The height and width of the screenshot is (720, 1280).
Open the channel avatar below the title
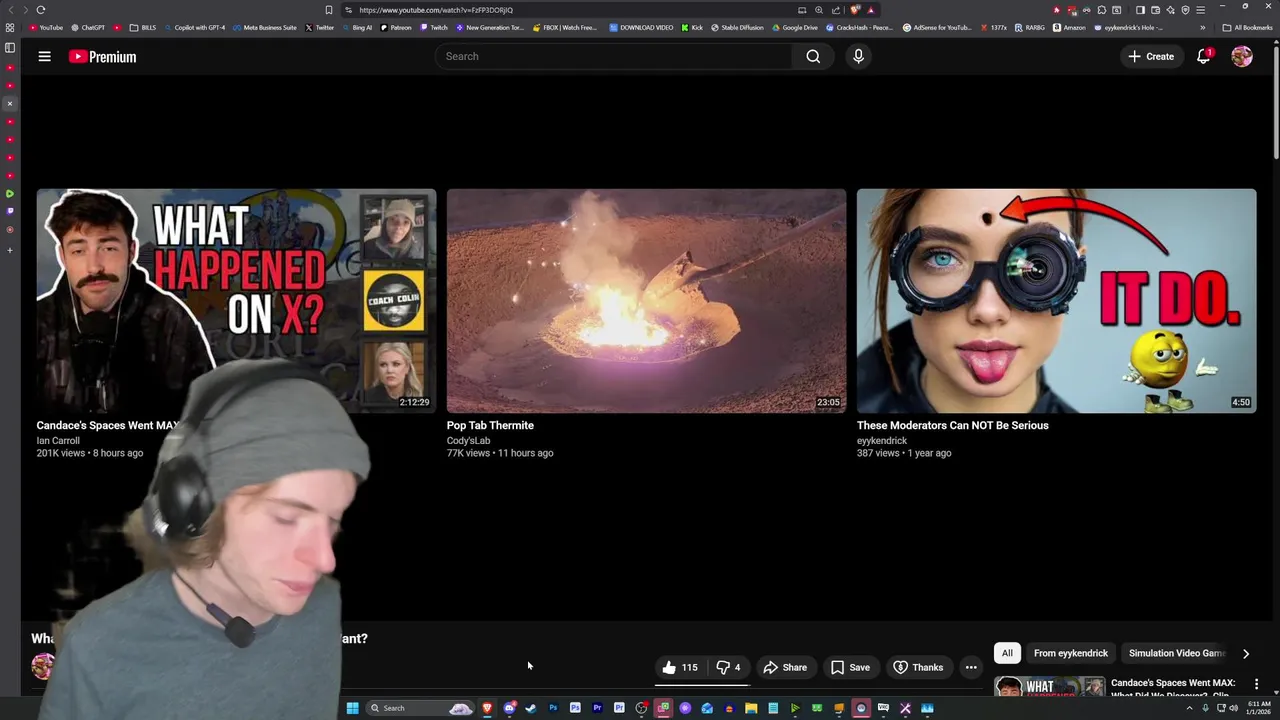43,666
